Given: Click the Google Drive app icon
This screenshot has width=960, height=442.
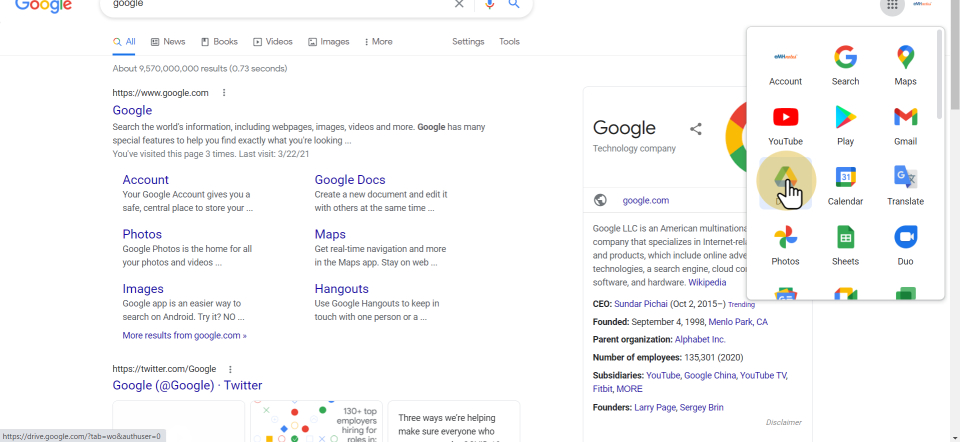Looking at the screenshot, I should 785,180.
